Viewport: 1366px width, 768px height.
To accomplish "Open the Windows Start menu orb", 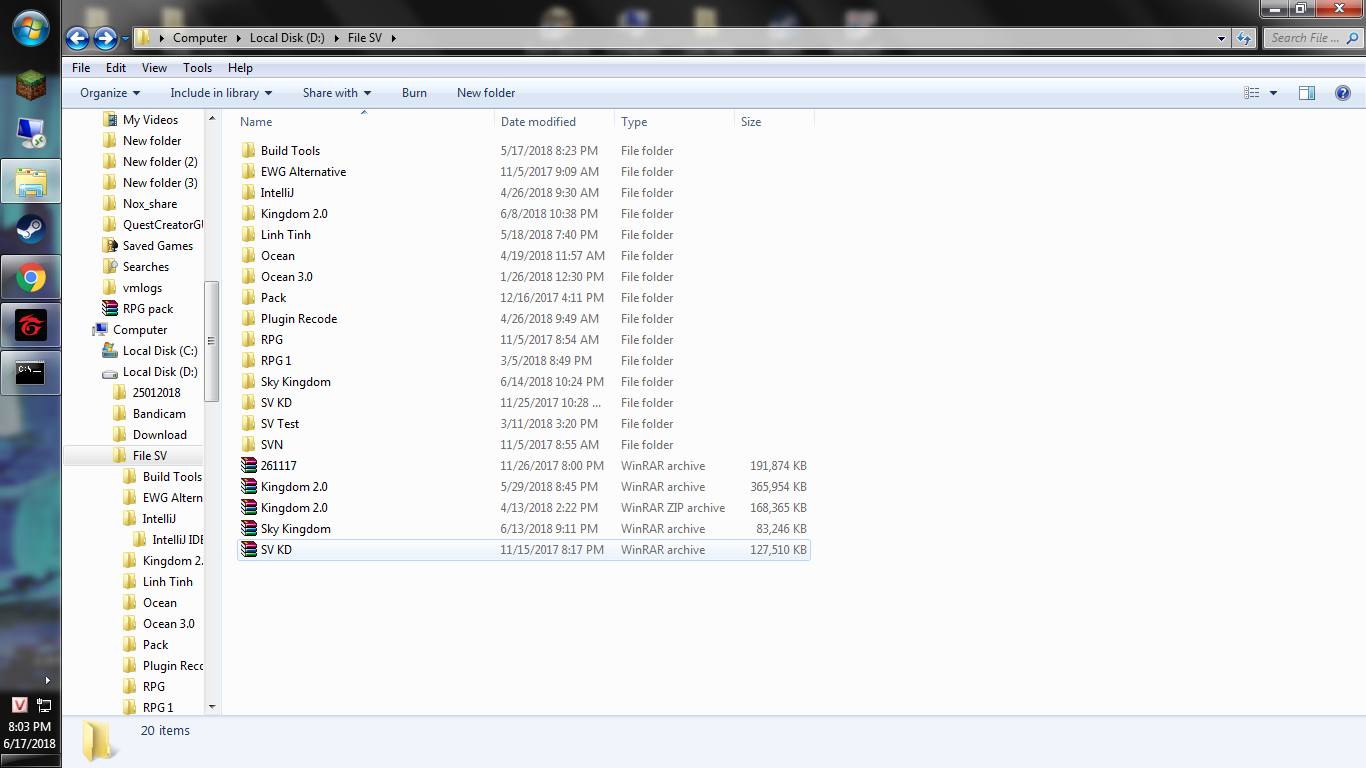I will (x=31, y=27).
